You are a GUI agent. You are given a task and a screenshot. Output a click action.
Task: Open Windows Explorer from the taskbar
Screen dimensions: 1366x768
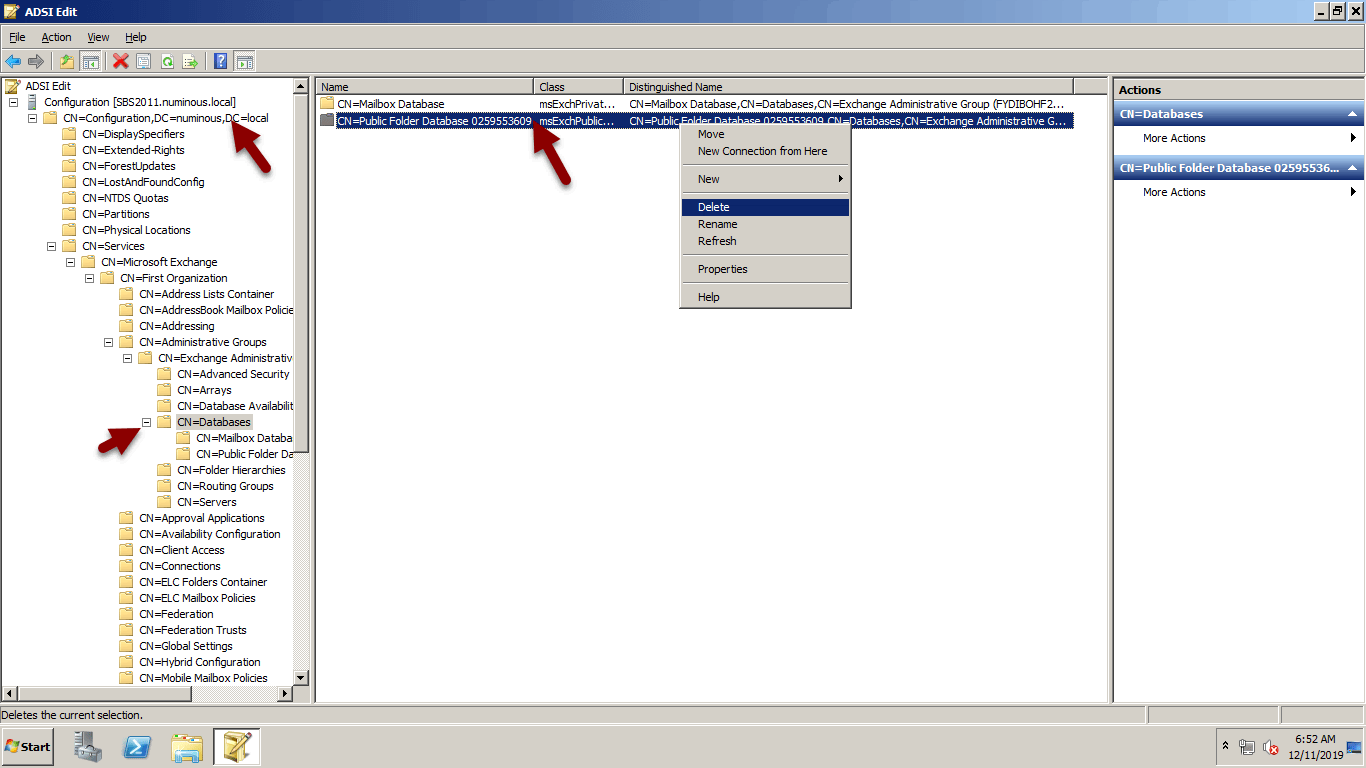pyautogui.click(x=187, y=747)
